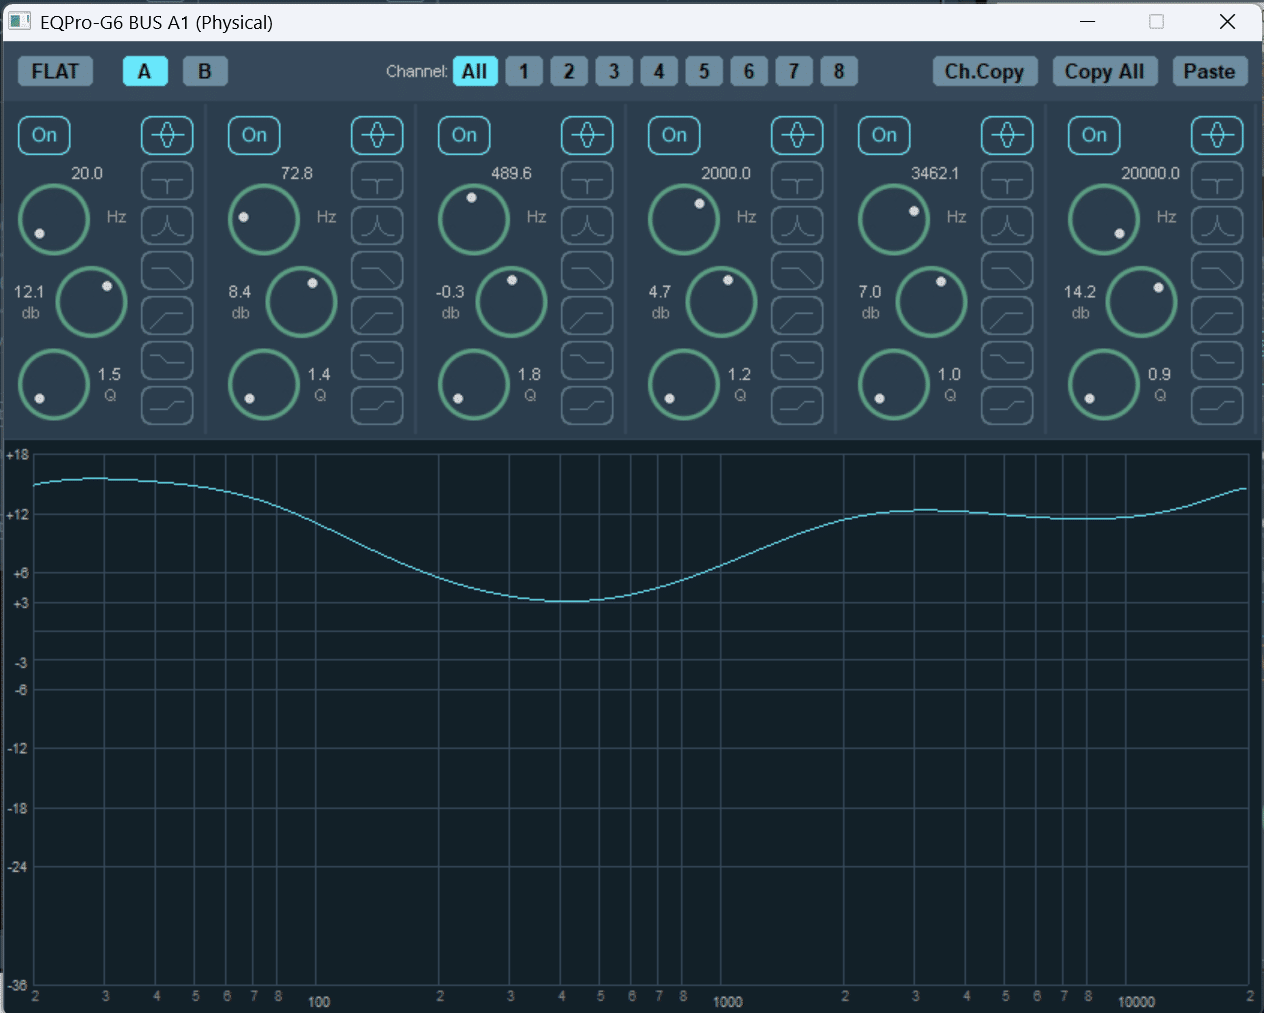Select channel 5 tab
The image size is (1264, 1013).
click(x=704, y=71)
